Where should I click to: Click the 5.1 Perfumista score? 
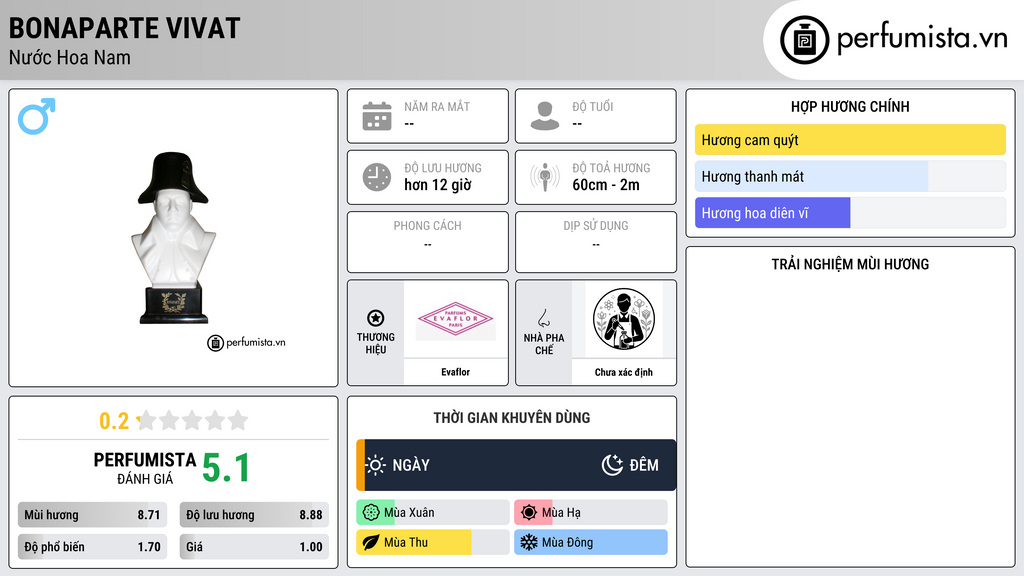pyautogui.click(x=226, y=468)
